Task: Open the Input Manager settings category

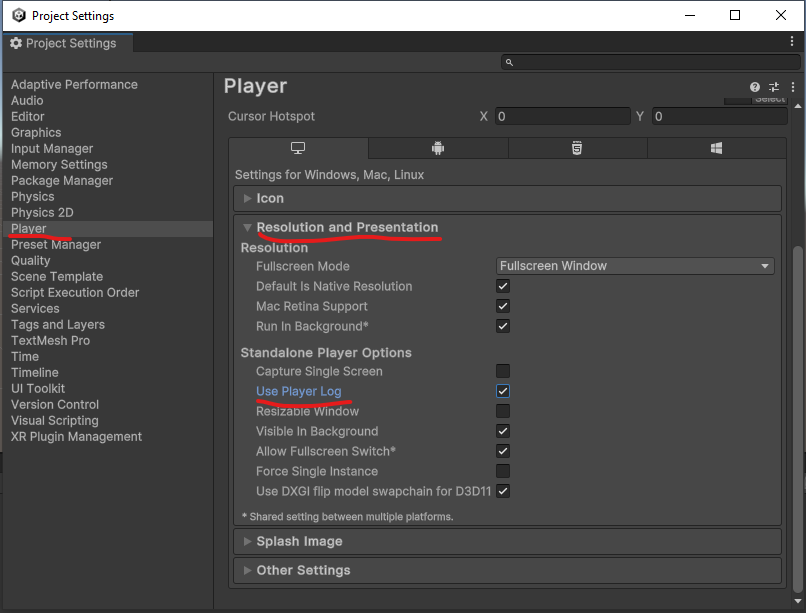Action: (x=52, y=148)
